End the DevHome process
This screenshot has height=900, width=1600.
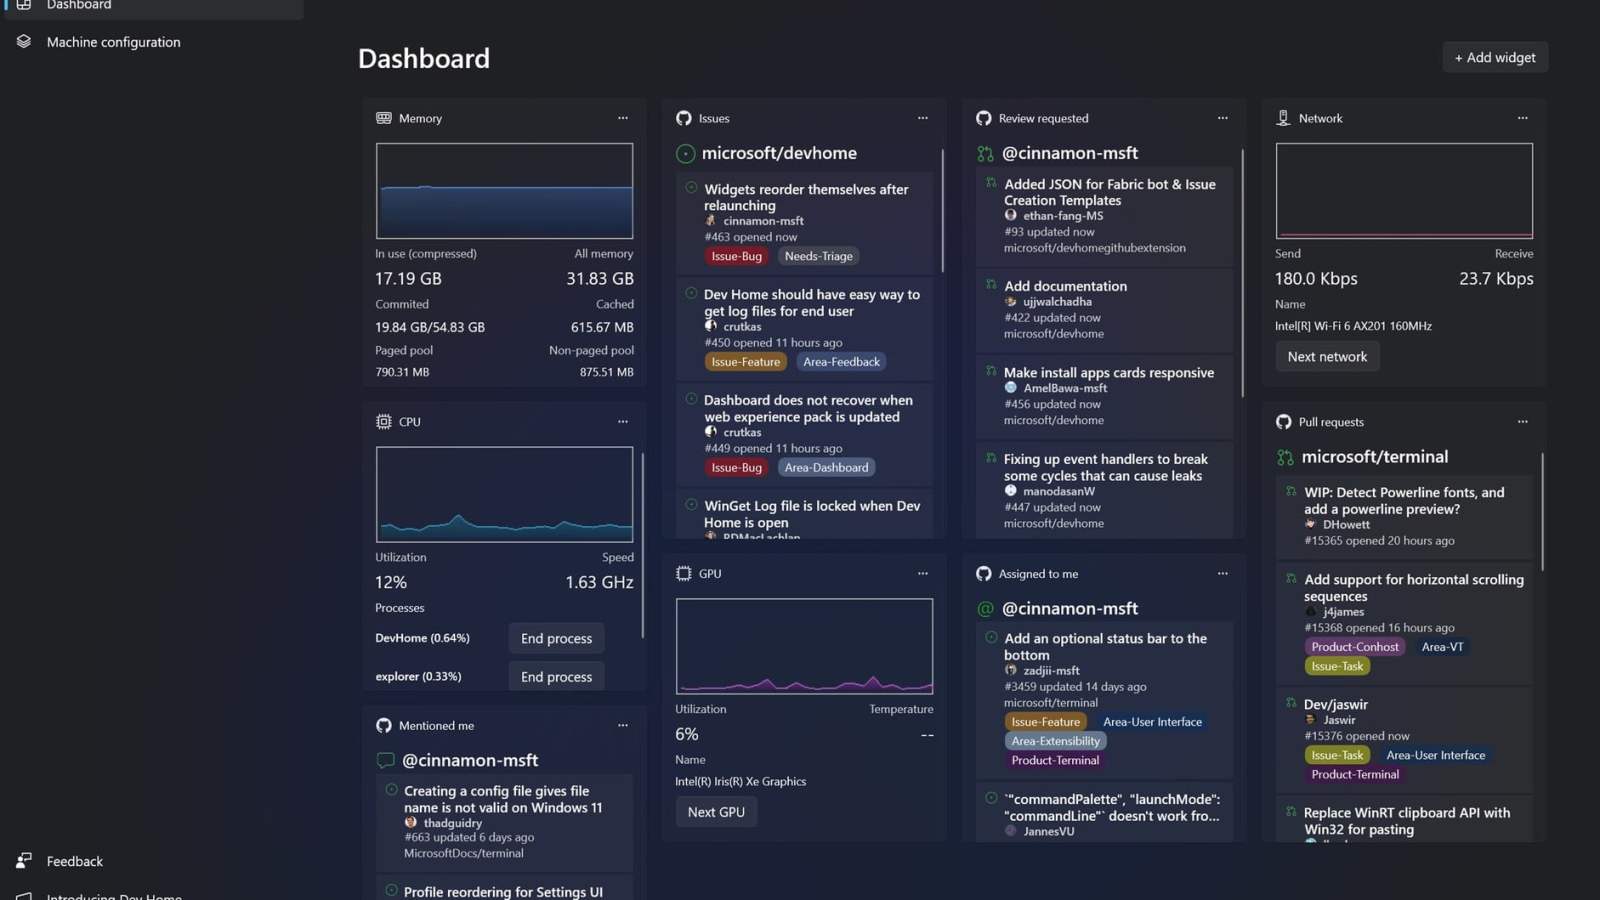click(556, 639)
